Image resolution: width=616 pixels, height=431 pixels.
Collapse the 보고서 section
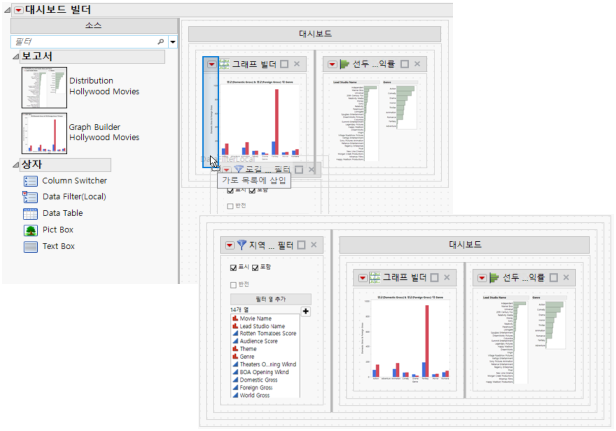[x=15, y=57]
